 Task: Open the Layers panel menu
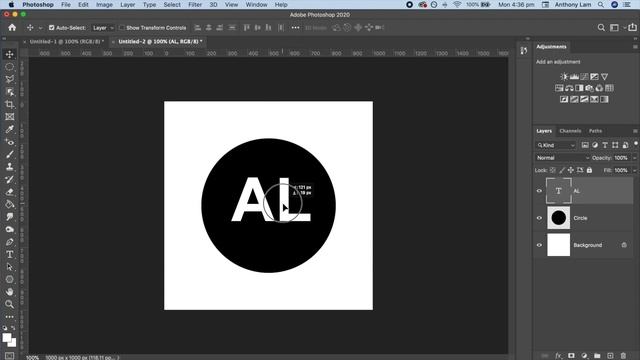click(635, 131)
